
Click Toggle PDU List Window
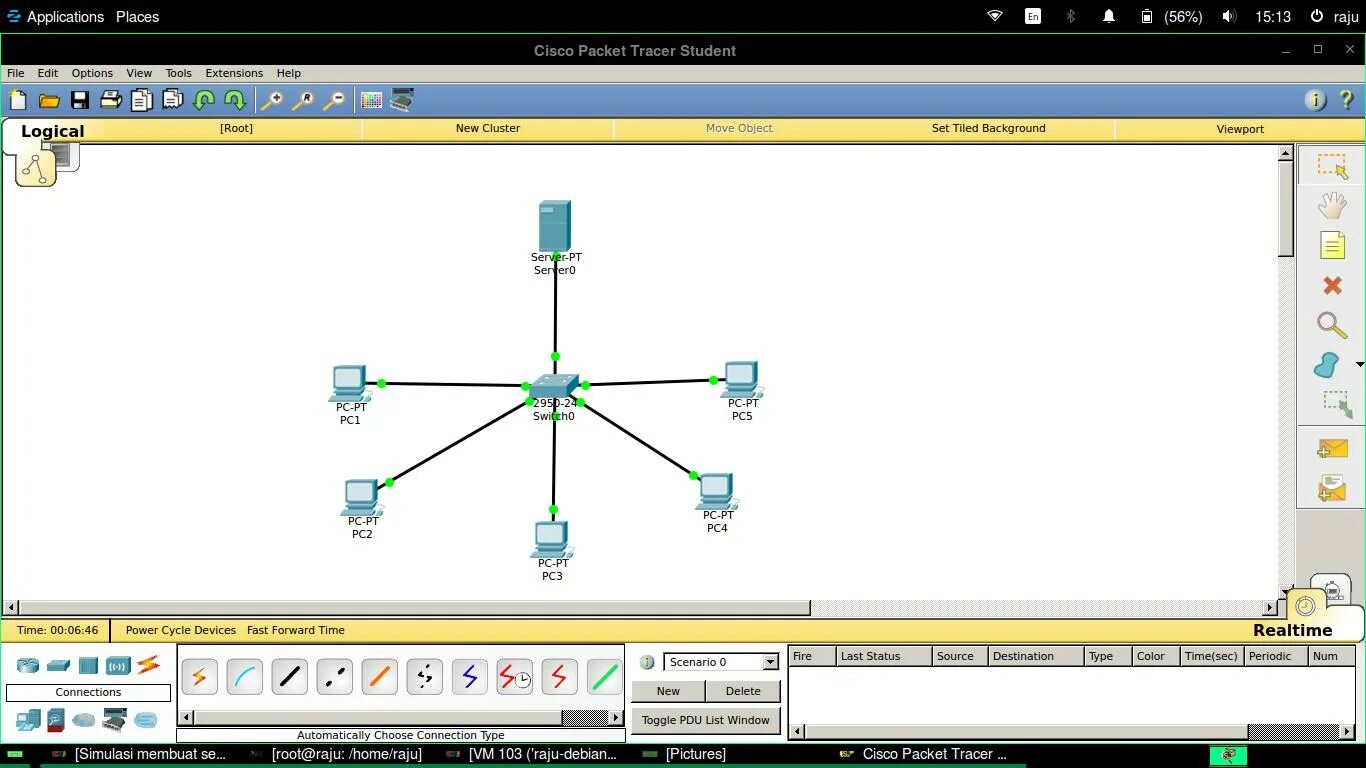point(705,720)
